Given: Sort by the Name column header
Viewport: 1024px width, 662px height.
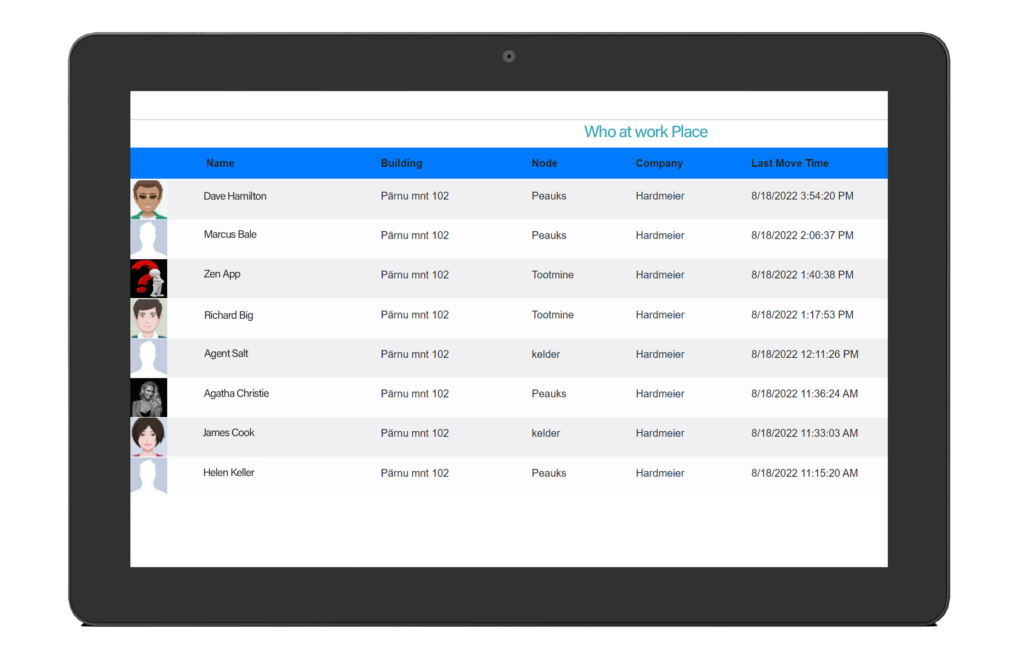Looking at the screenshot, I should (x=220, y=163).
